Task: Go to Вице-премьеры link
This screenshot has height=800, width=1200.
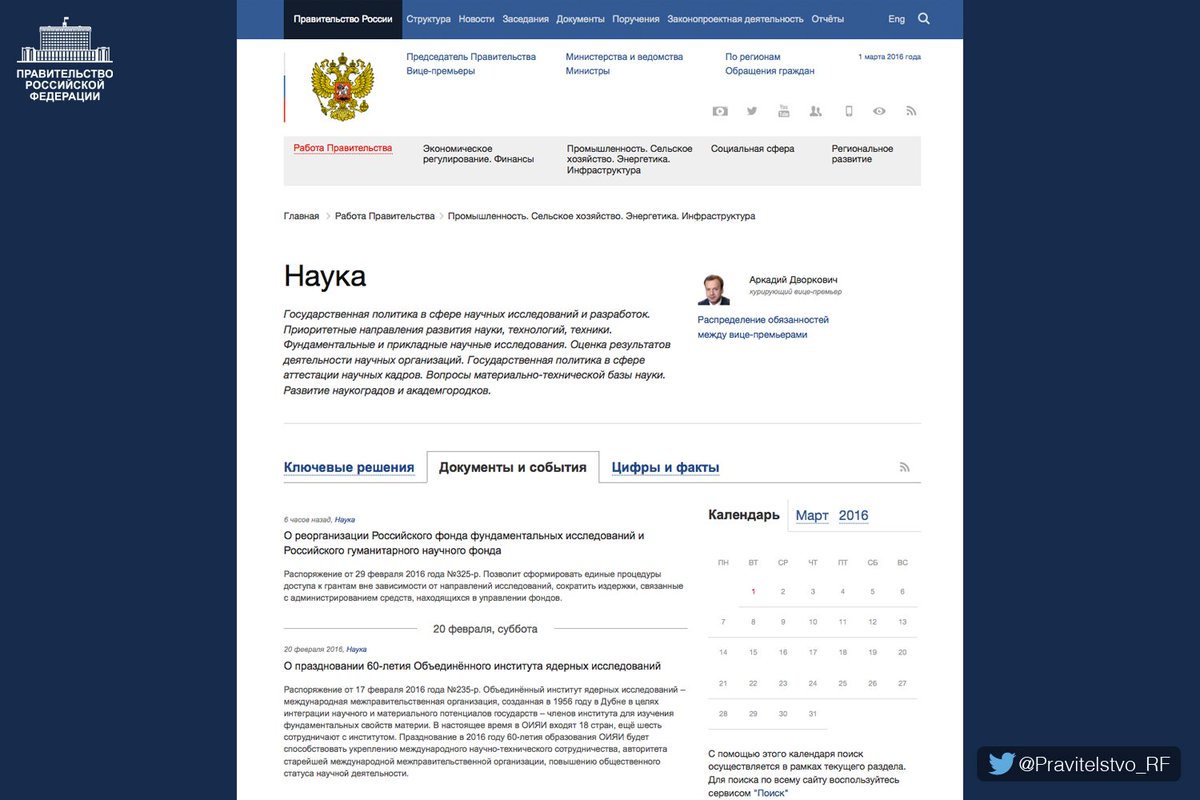Action: [x=441, y=71]
